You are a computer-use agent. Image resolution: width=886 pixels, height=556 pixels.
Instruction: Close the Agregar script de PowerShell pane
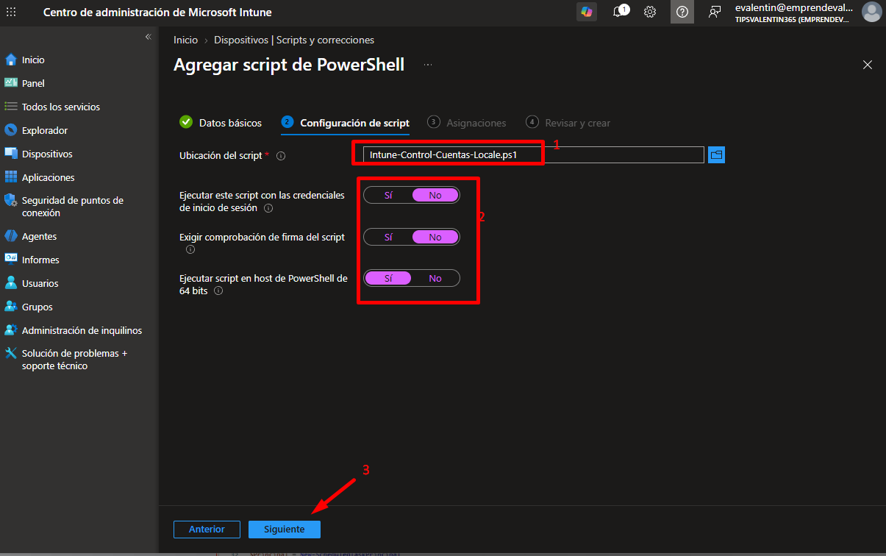tap(867, 65)
